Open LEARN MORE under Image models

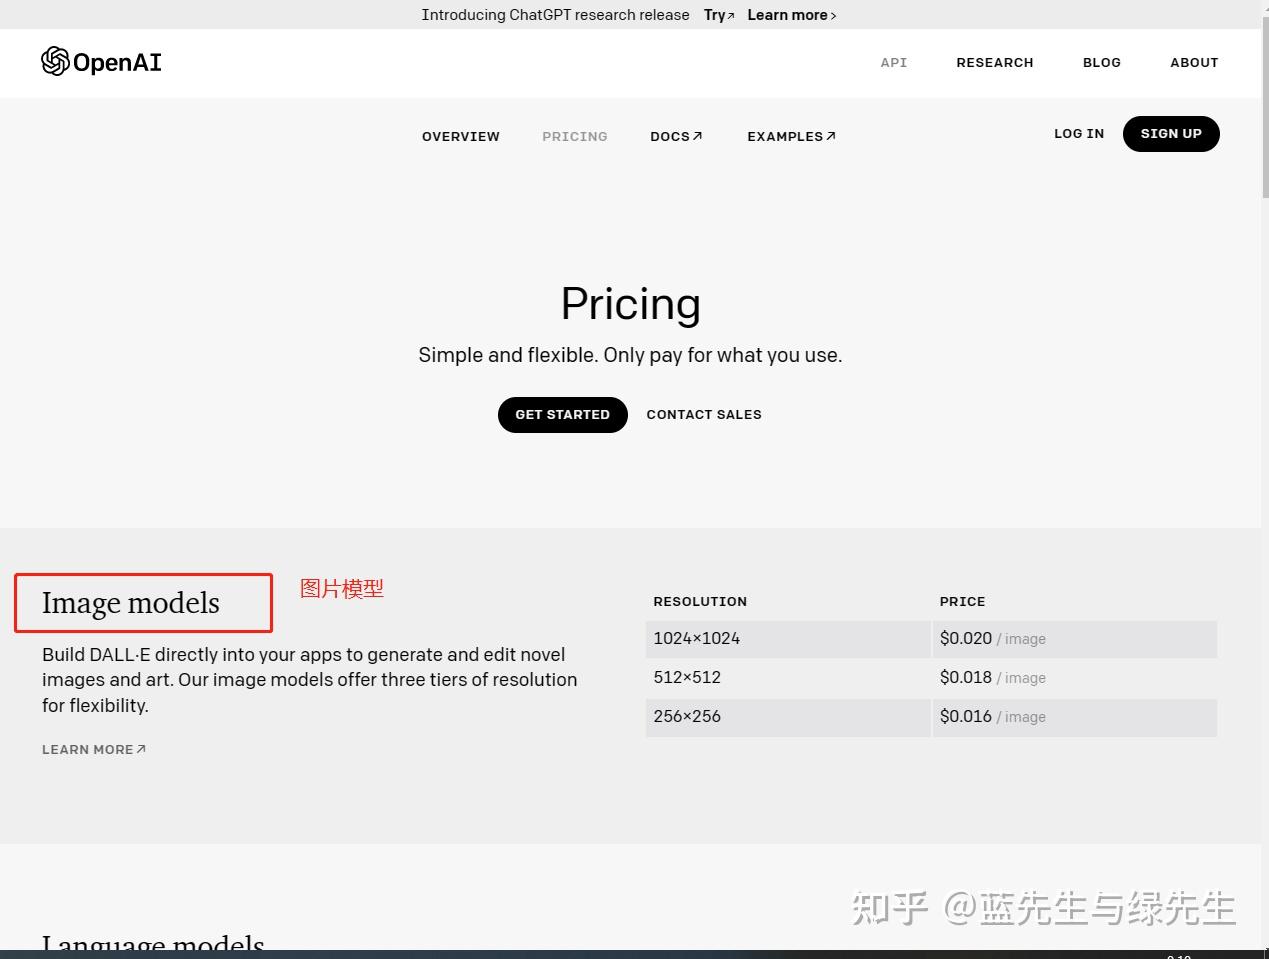point(87,748)
